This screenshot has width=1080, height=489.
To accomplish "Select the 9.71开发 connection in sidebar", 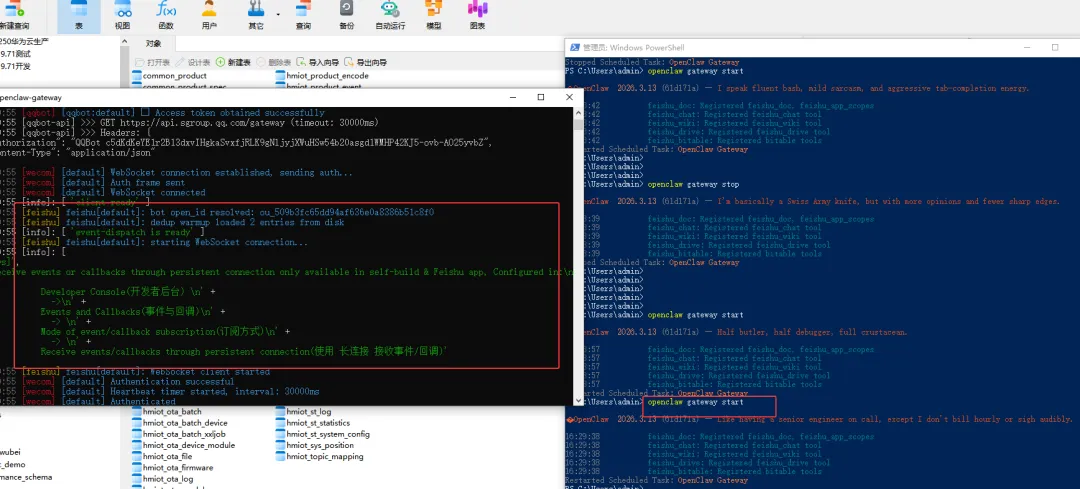I will (x=15, y=66).
